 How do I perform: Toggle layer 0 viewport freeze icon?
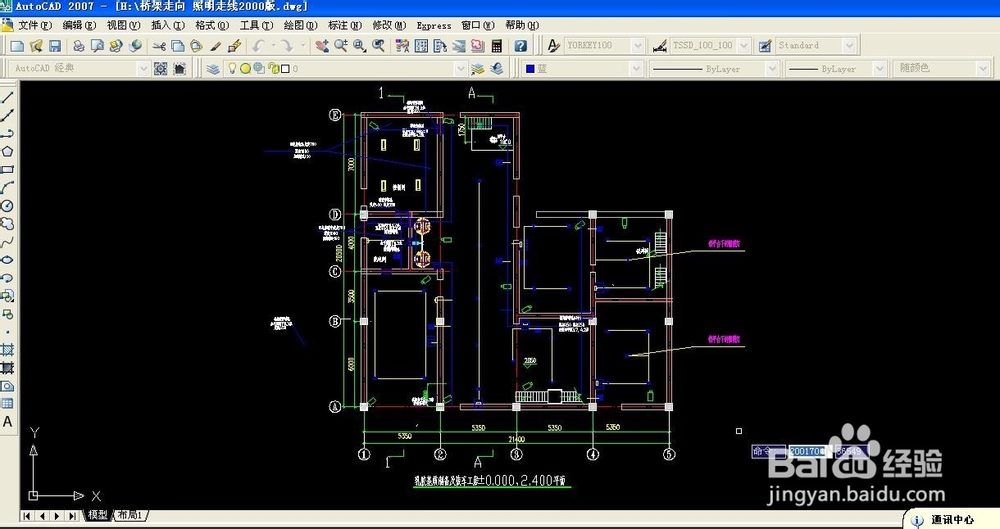pyautogui.click(x=259, y=68)
